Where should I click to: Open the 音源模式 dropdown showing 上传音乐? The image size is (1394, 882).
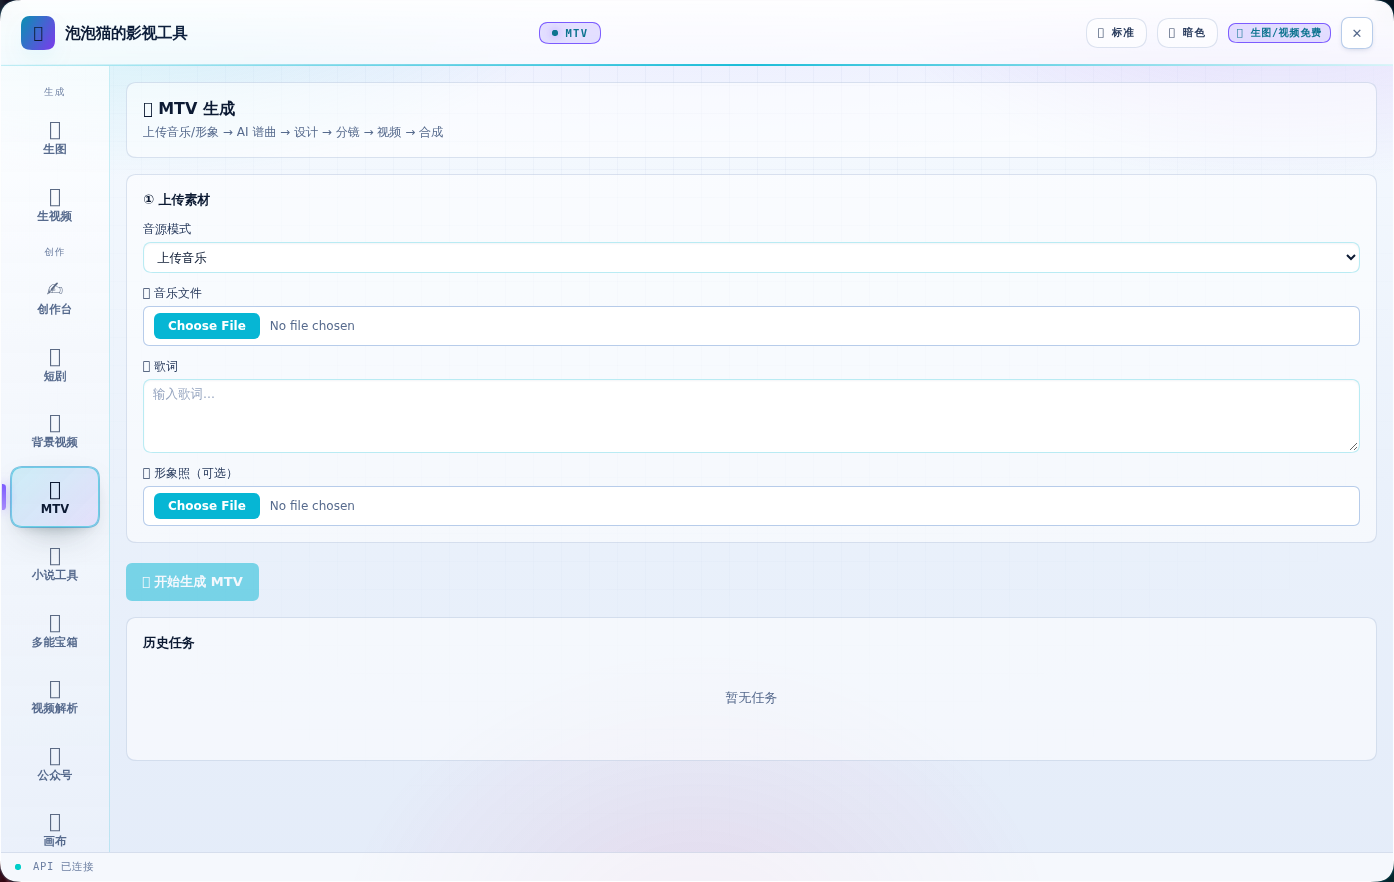point(751,257)
